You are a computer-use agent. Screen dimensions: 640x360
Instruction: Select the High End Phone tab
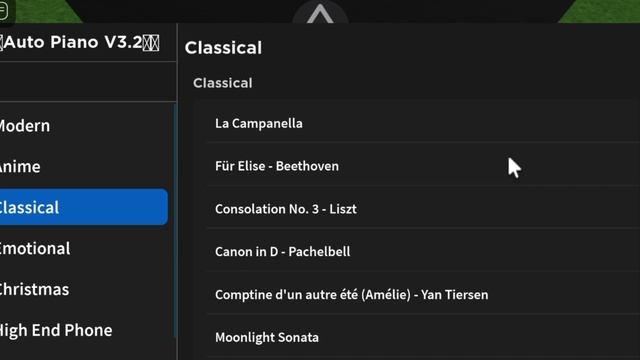click(56, 330)
